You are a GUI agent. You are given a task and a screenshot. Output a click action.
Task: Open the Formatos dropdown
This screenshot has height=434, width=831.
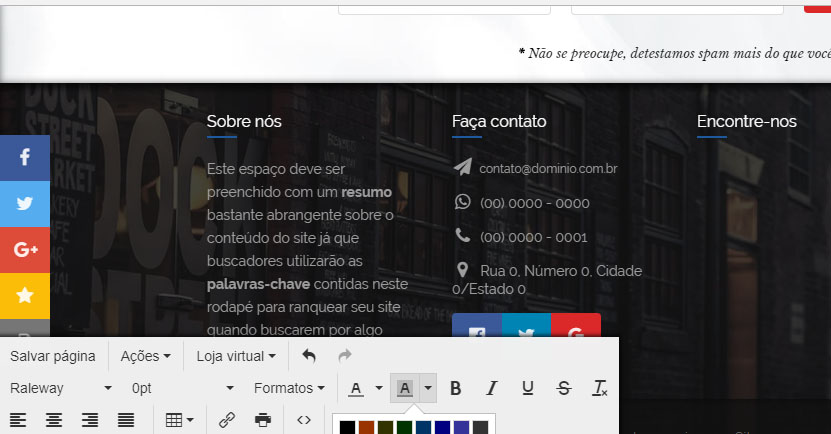coord(289,388)
